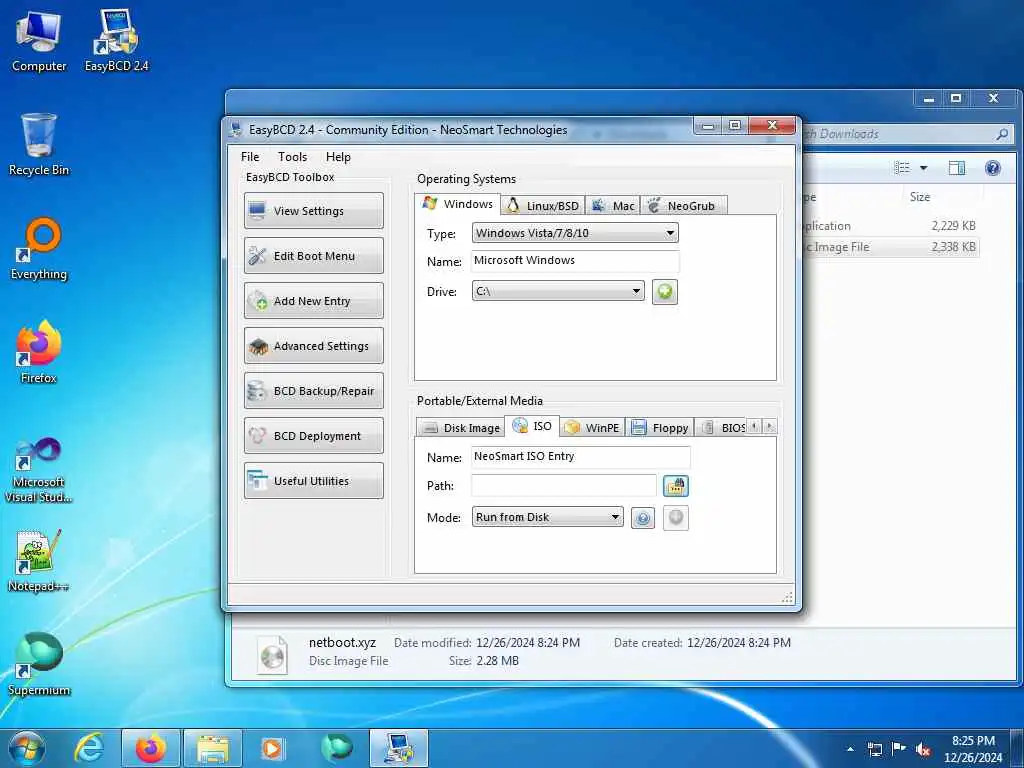This screenshot has height=768, width=1024.
Task: Click the grey add ISO entry button
Action: [676, 518]
